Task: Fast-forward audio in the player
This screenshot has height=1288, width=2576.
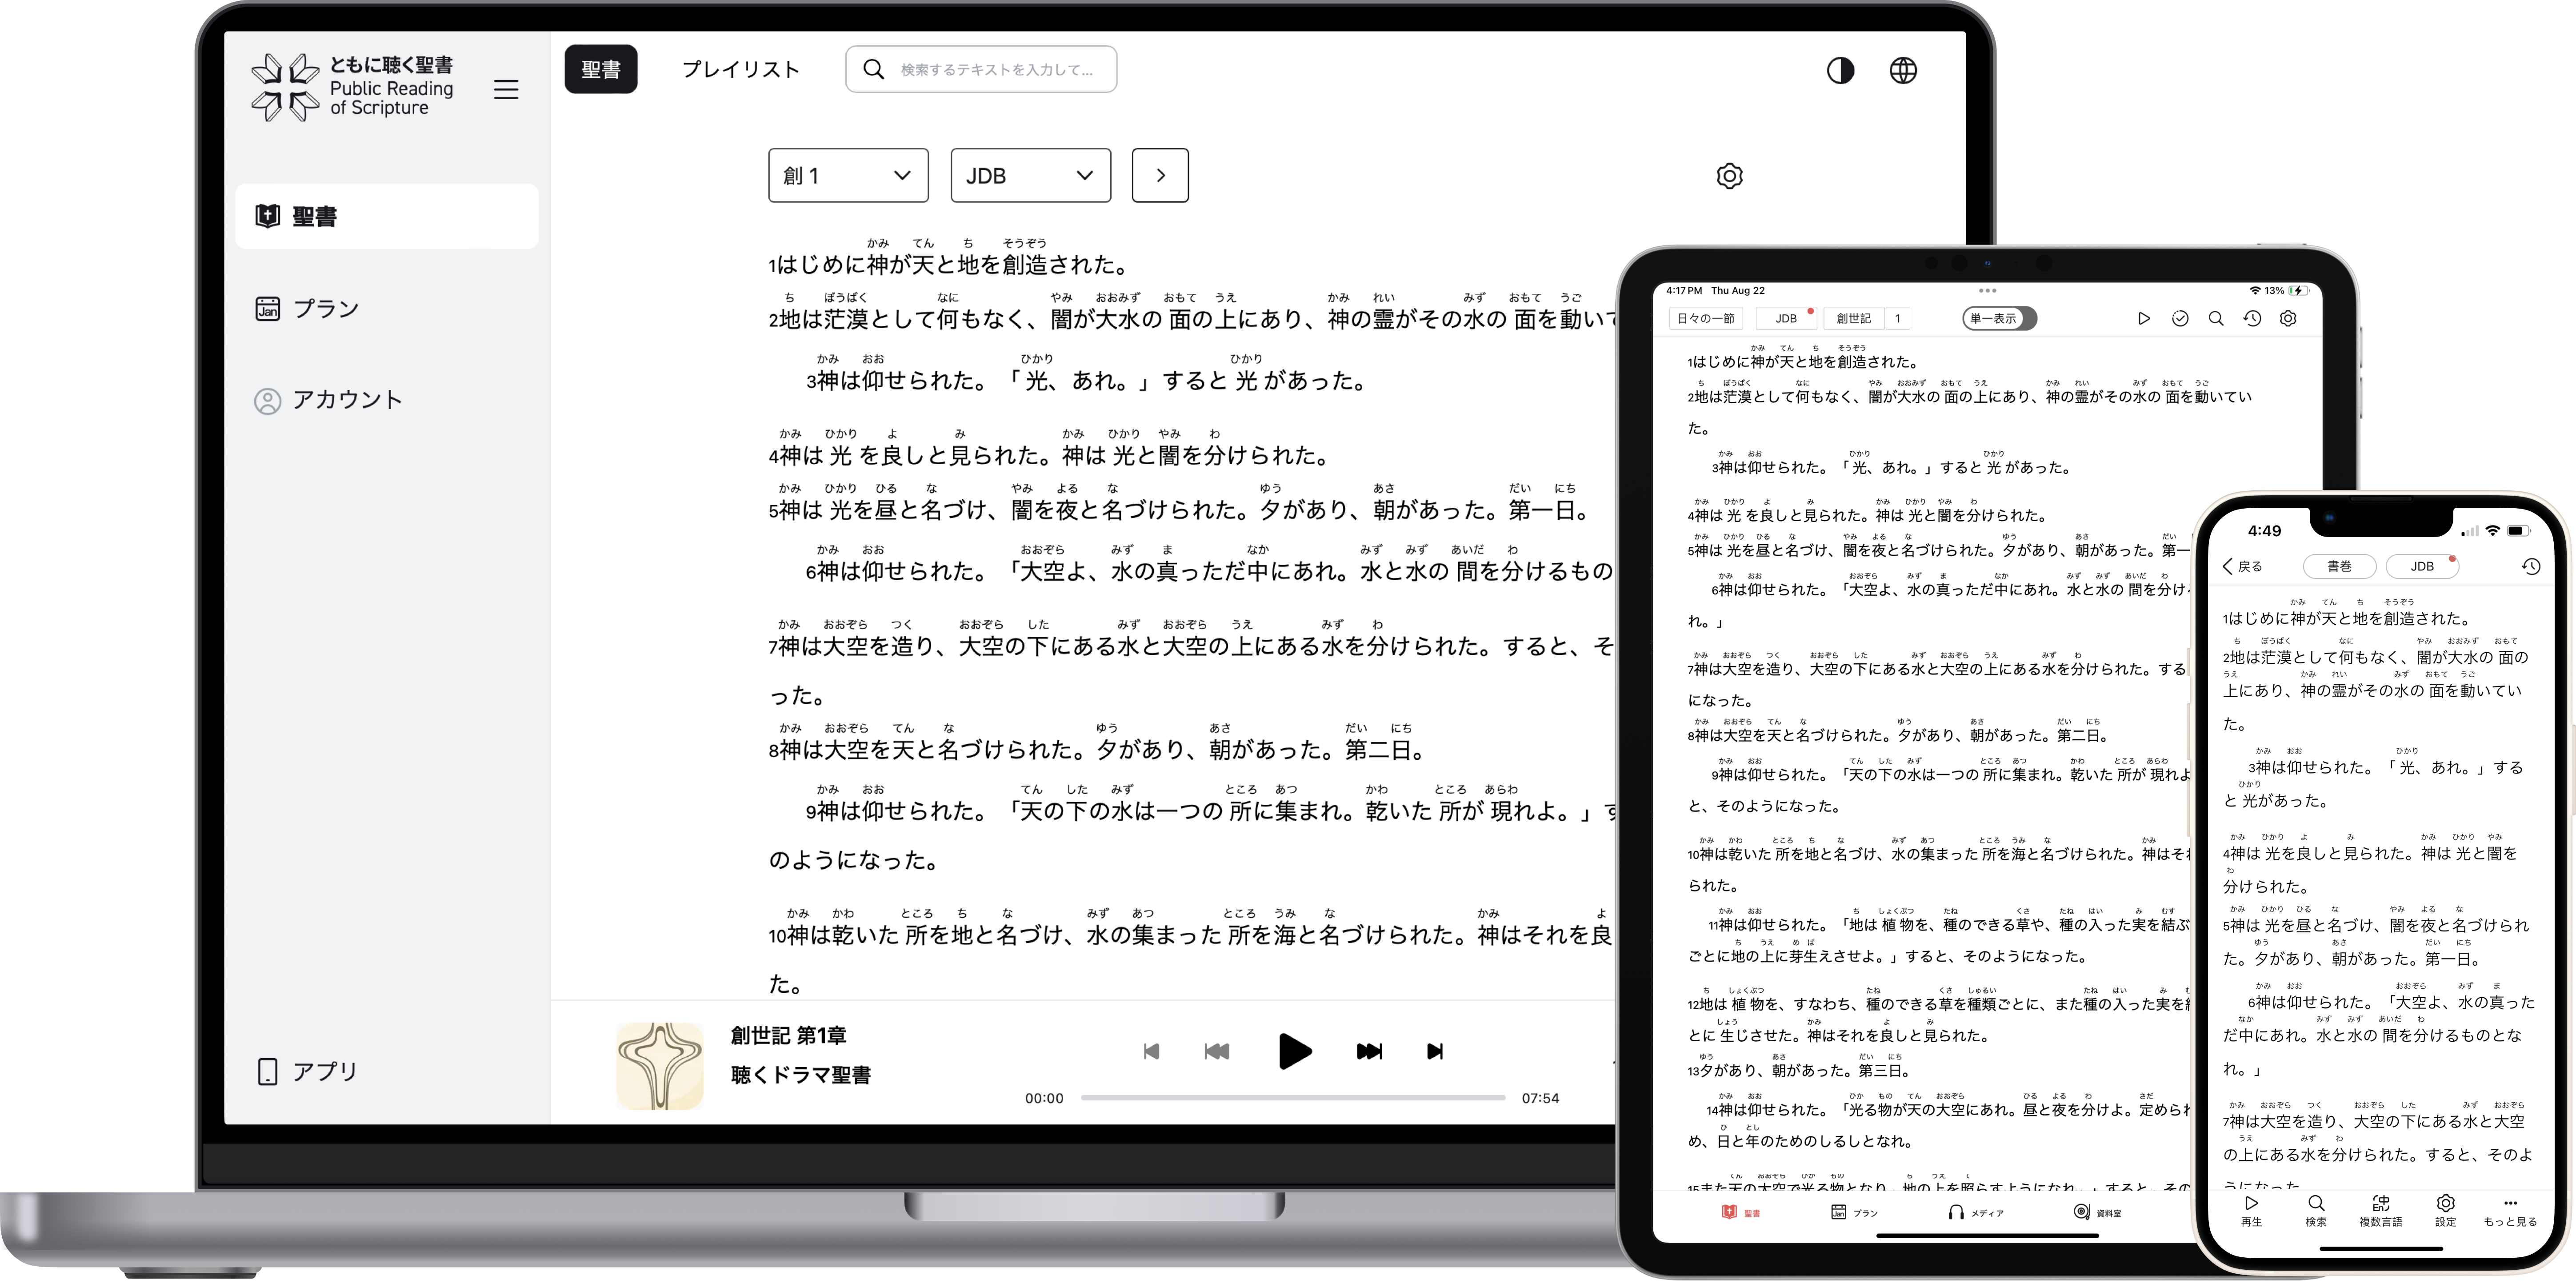Action: coord(1369,1051)
